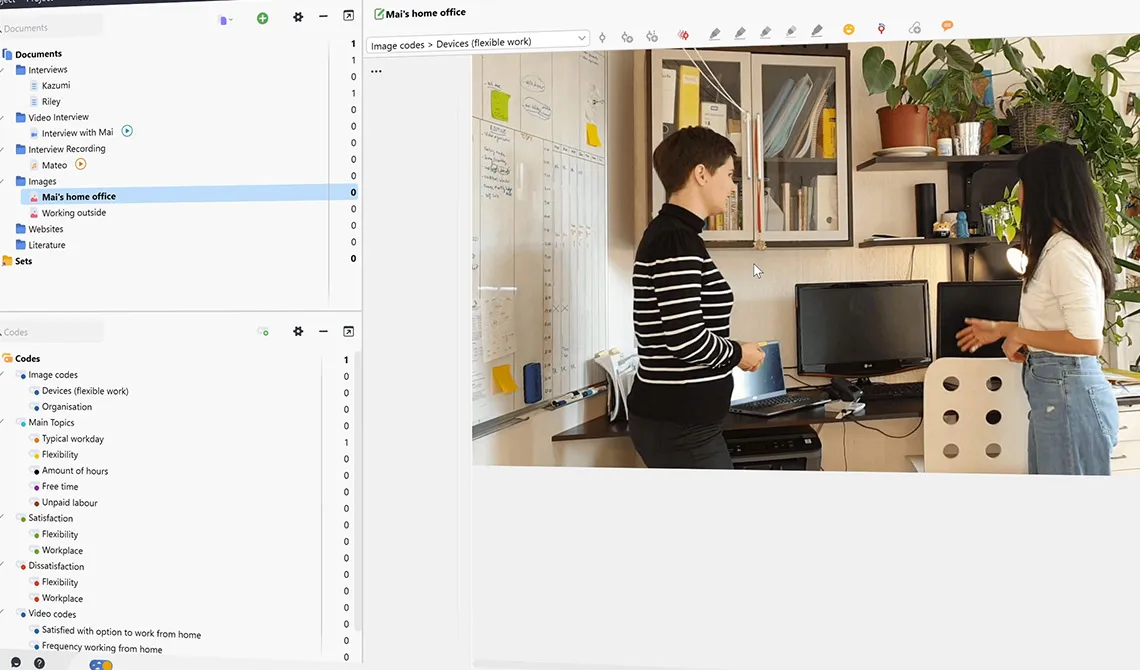Viewport: 1140px width, 670px height.
Task: Select the Sets item in Documents
Action: [x=23, y=261]
